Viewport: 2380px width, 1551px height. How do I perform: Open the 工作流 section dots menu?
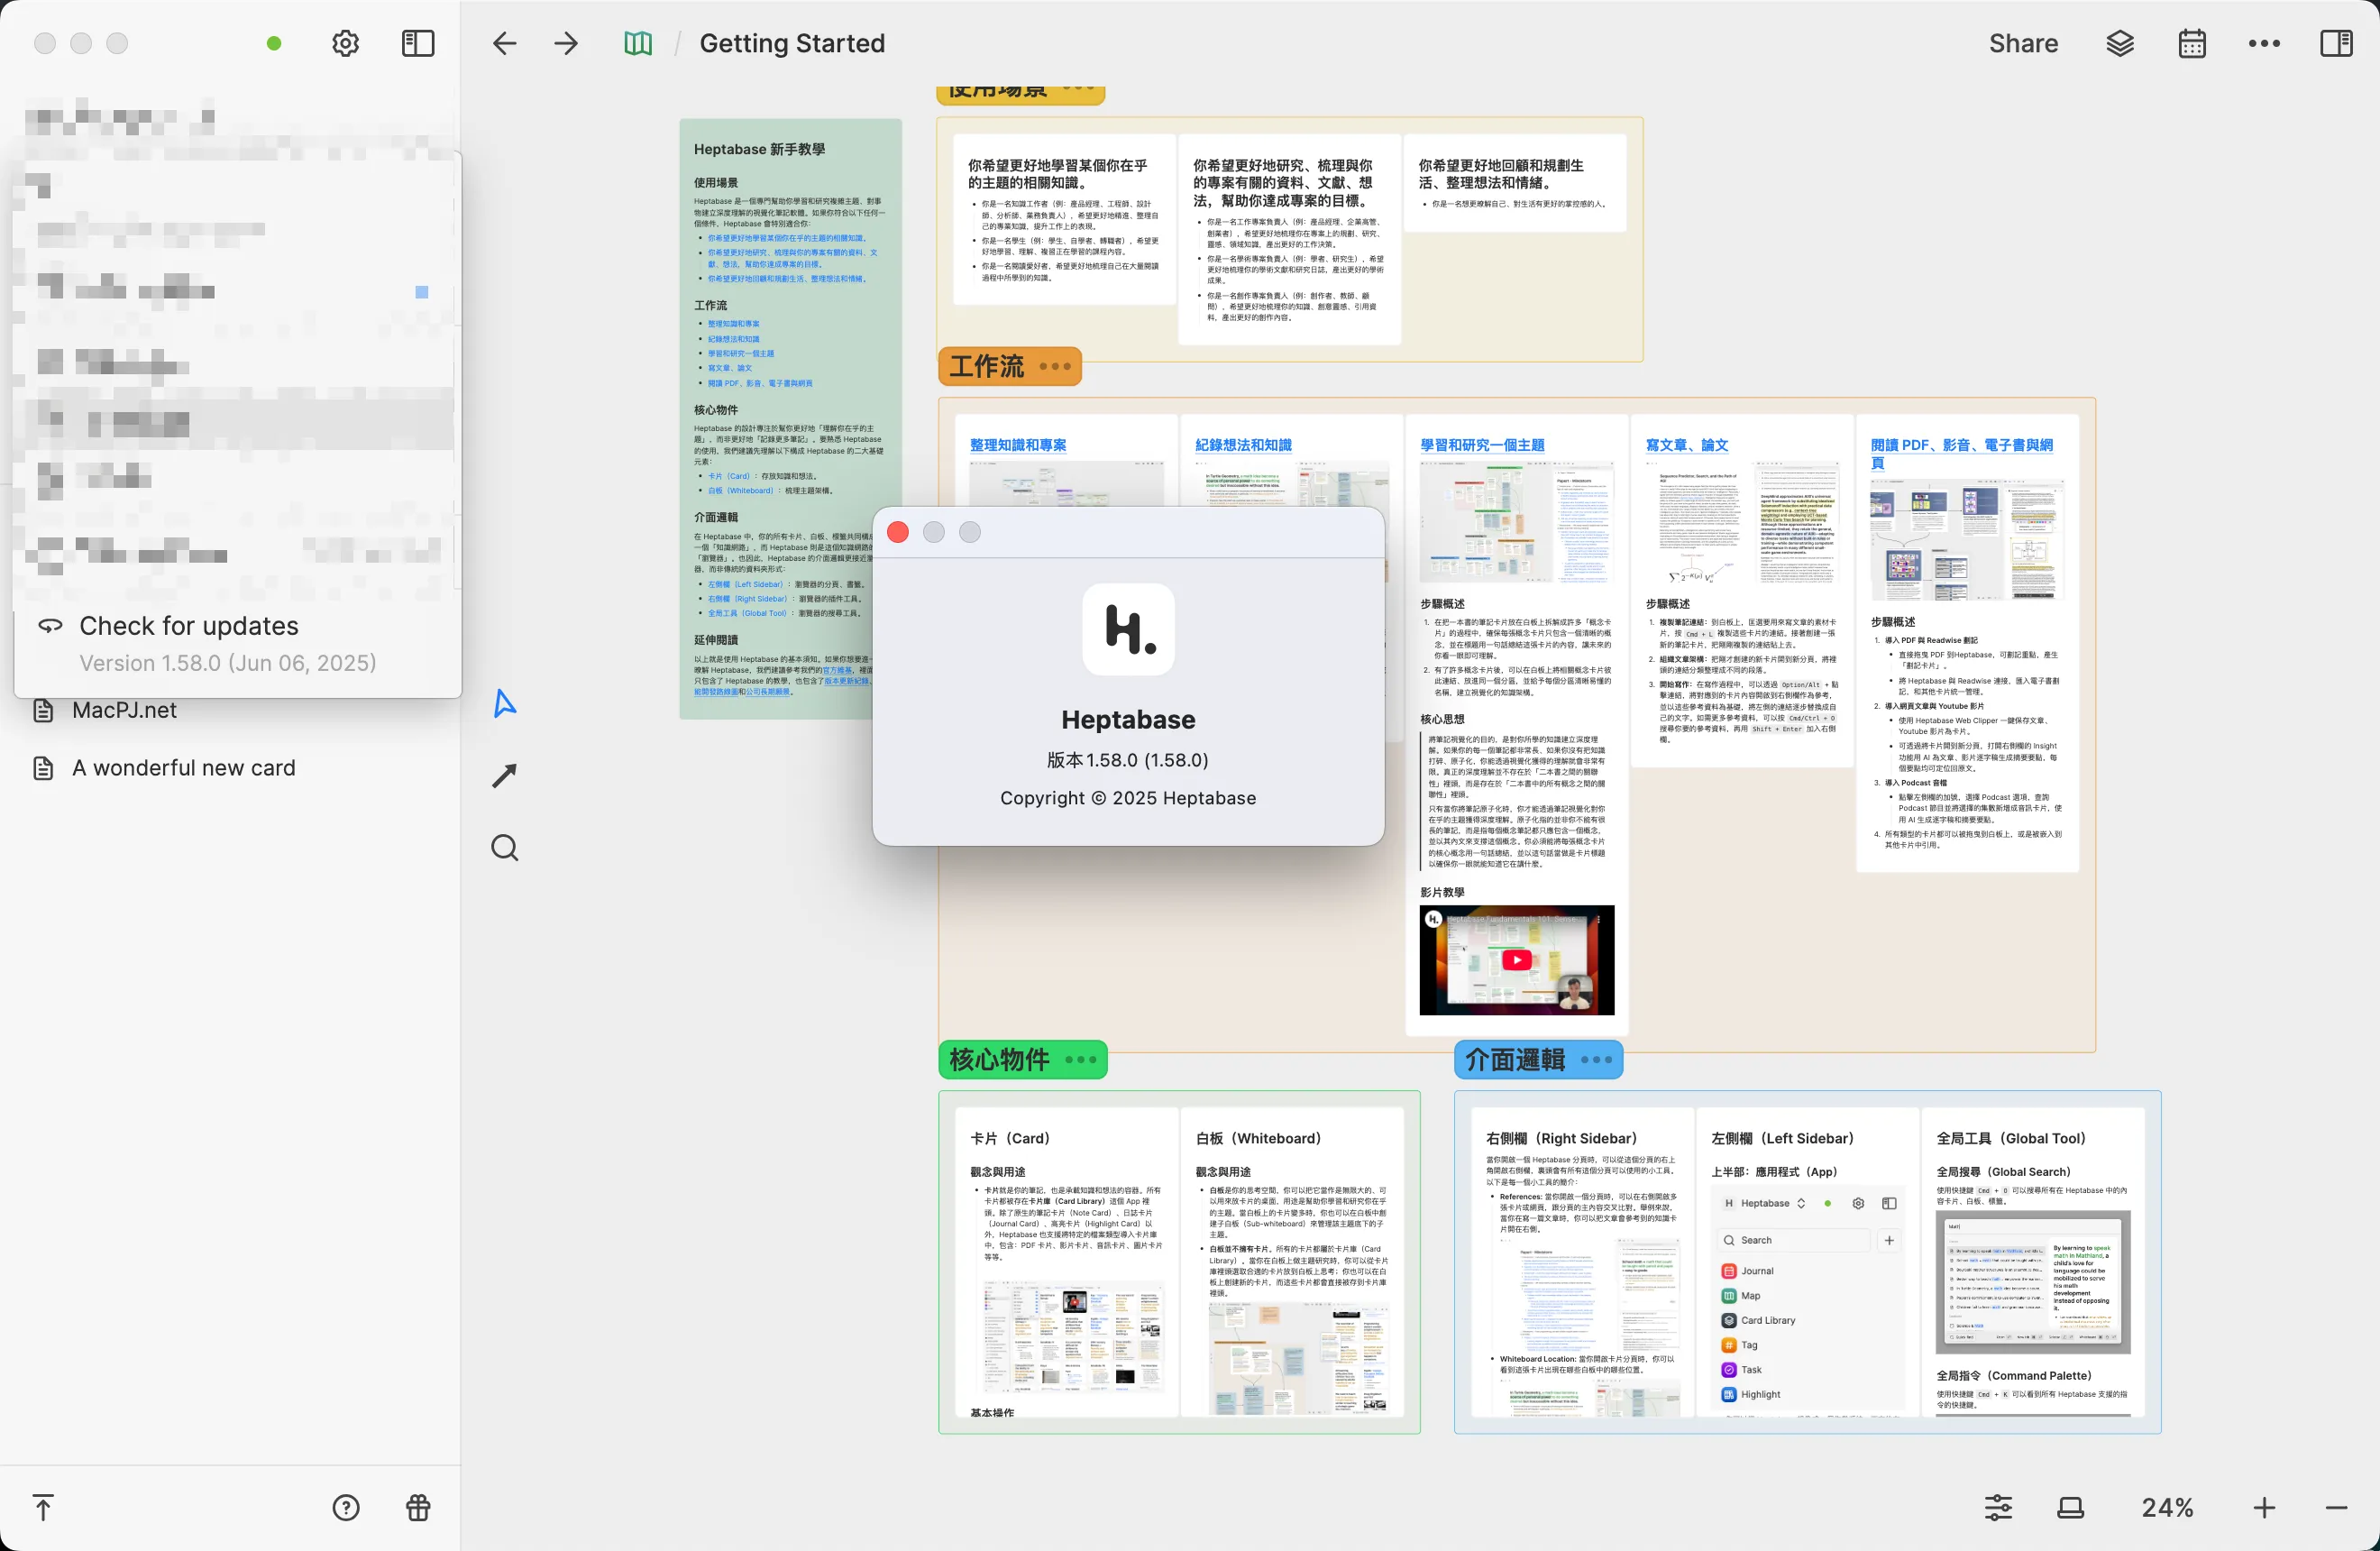coord(1055,366)
